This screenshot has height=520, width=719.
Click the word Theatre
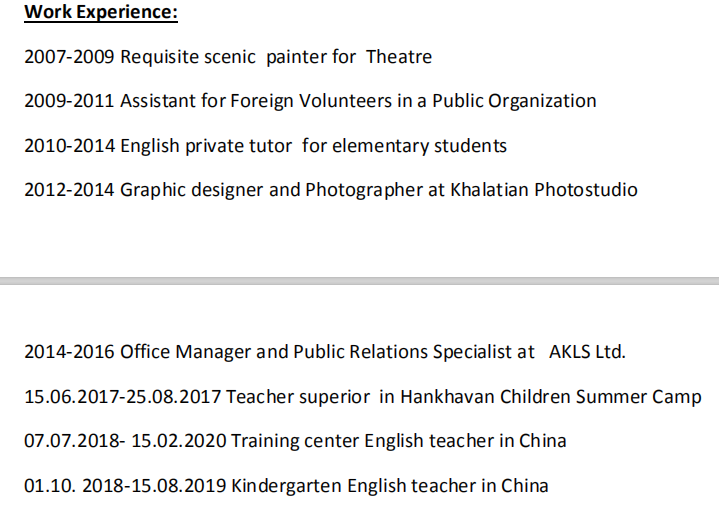[399, 57]
